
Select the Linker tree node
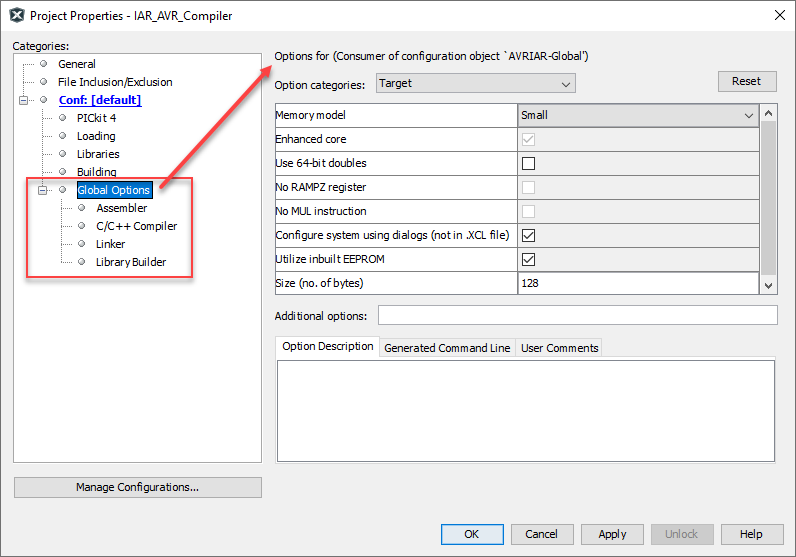111,244
